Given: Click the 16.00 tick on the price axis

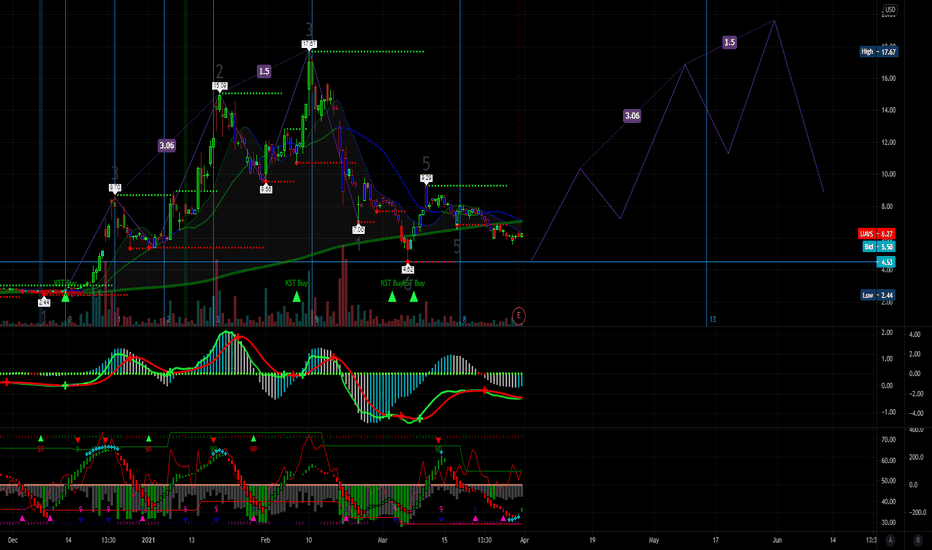Looking at the screenshot, I should click(x=888, y=78).
